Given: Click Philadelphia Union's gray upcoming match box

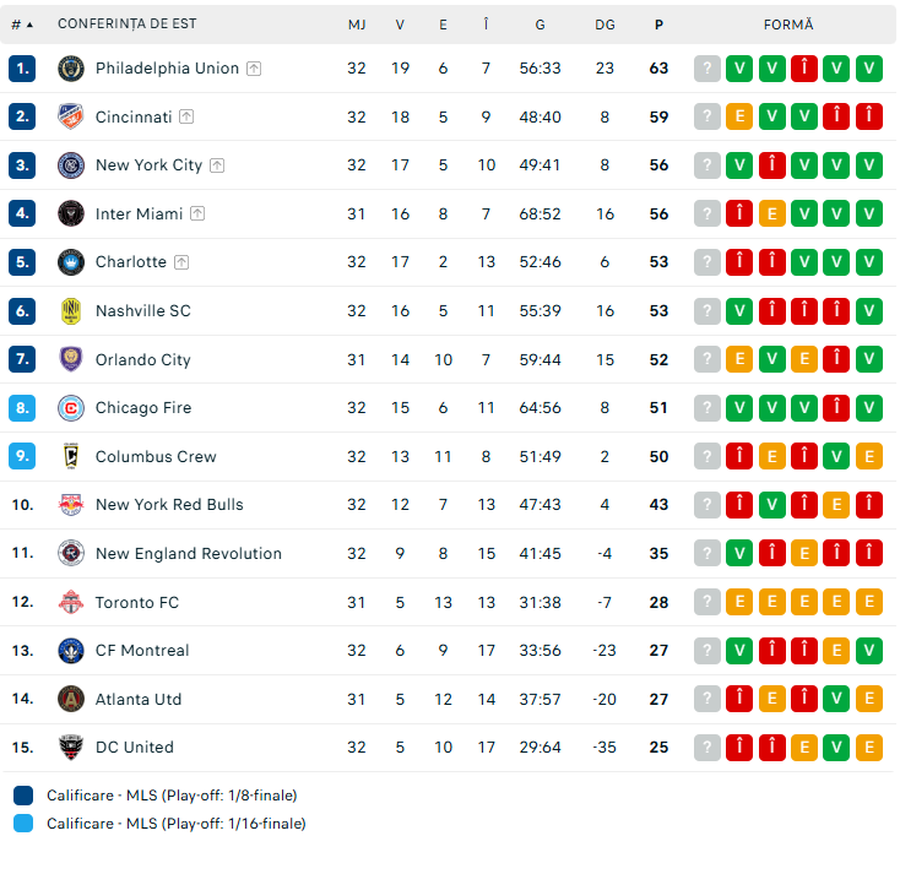Looking at the screenshot, I should [x=707, y=68].
